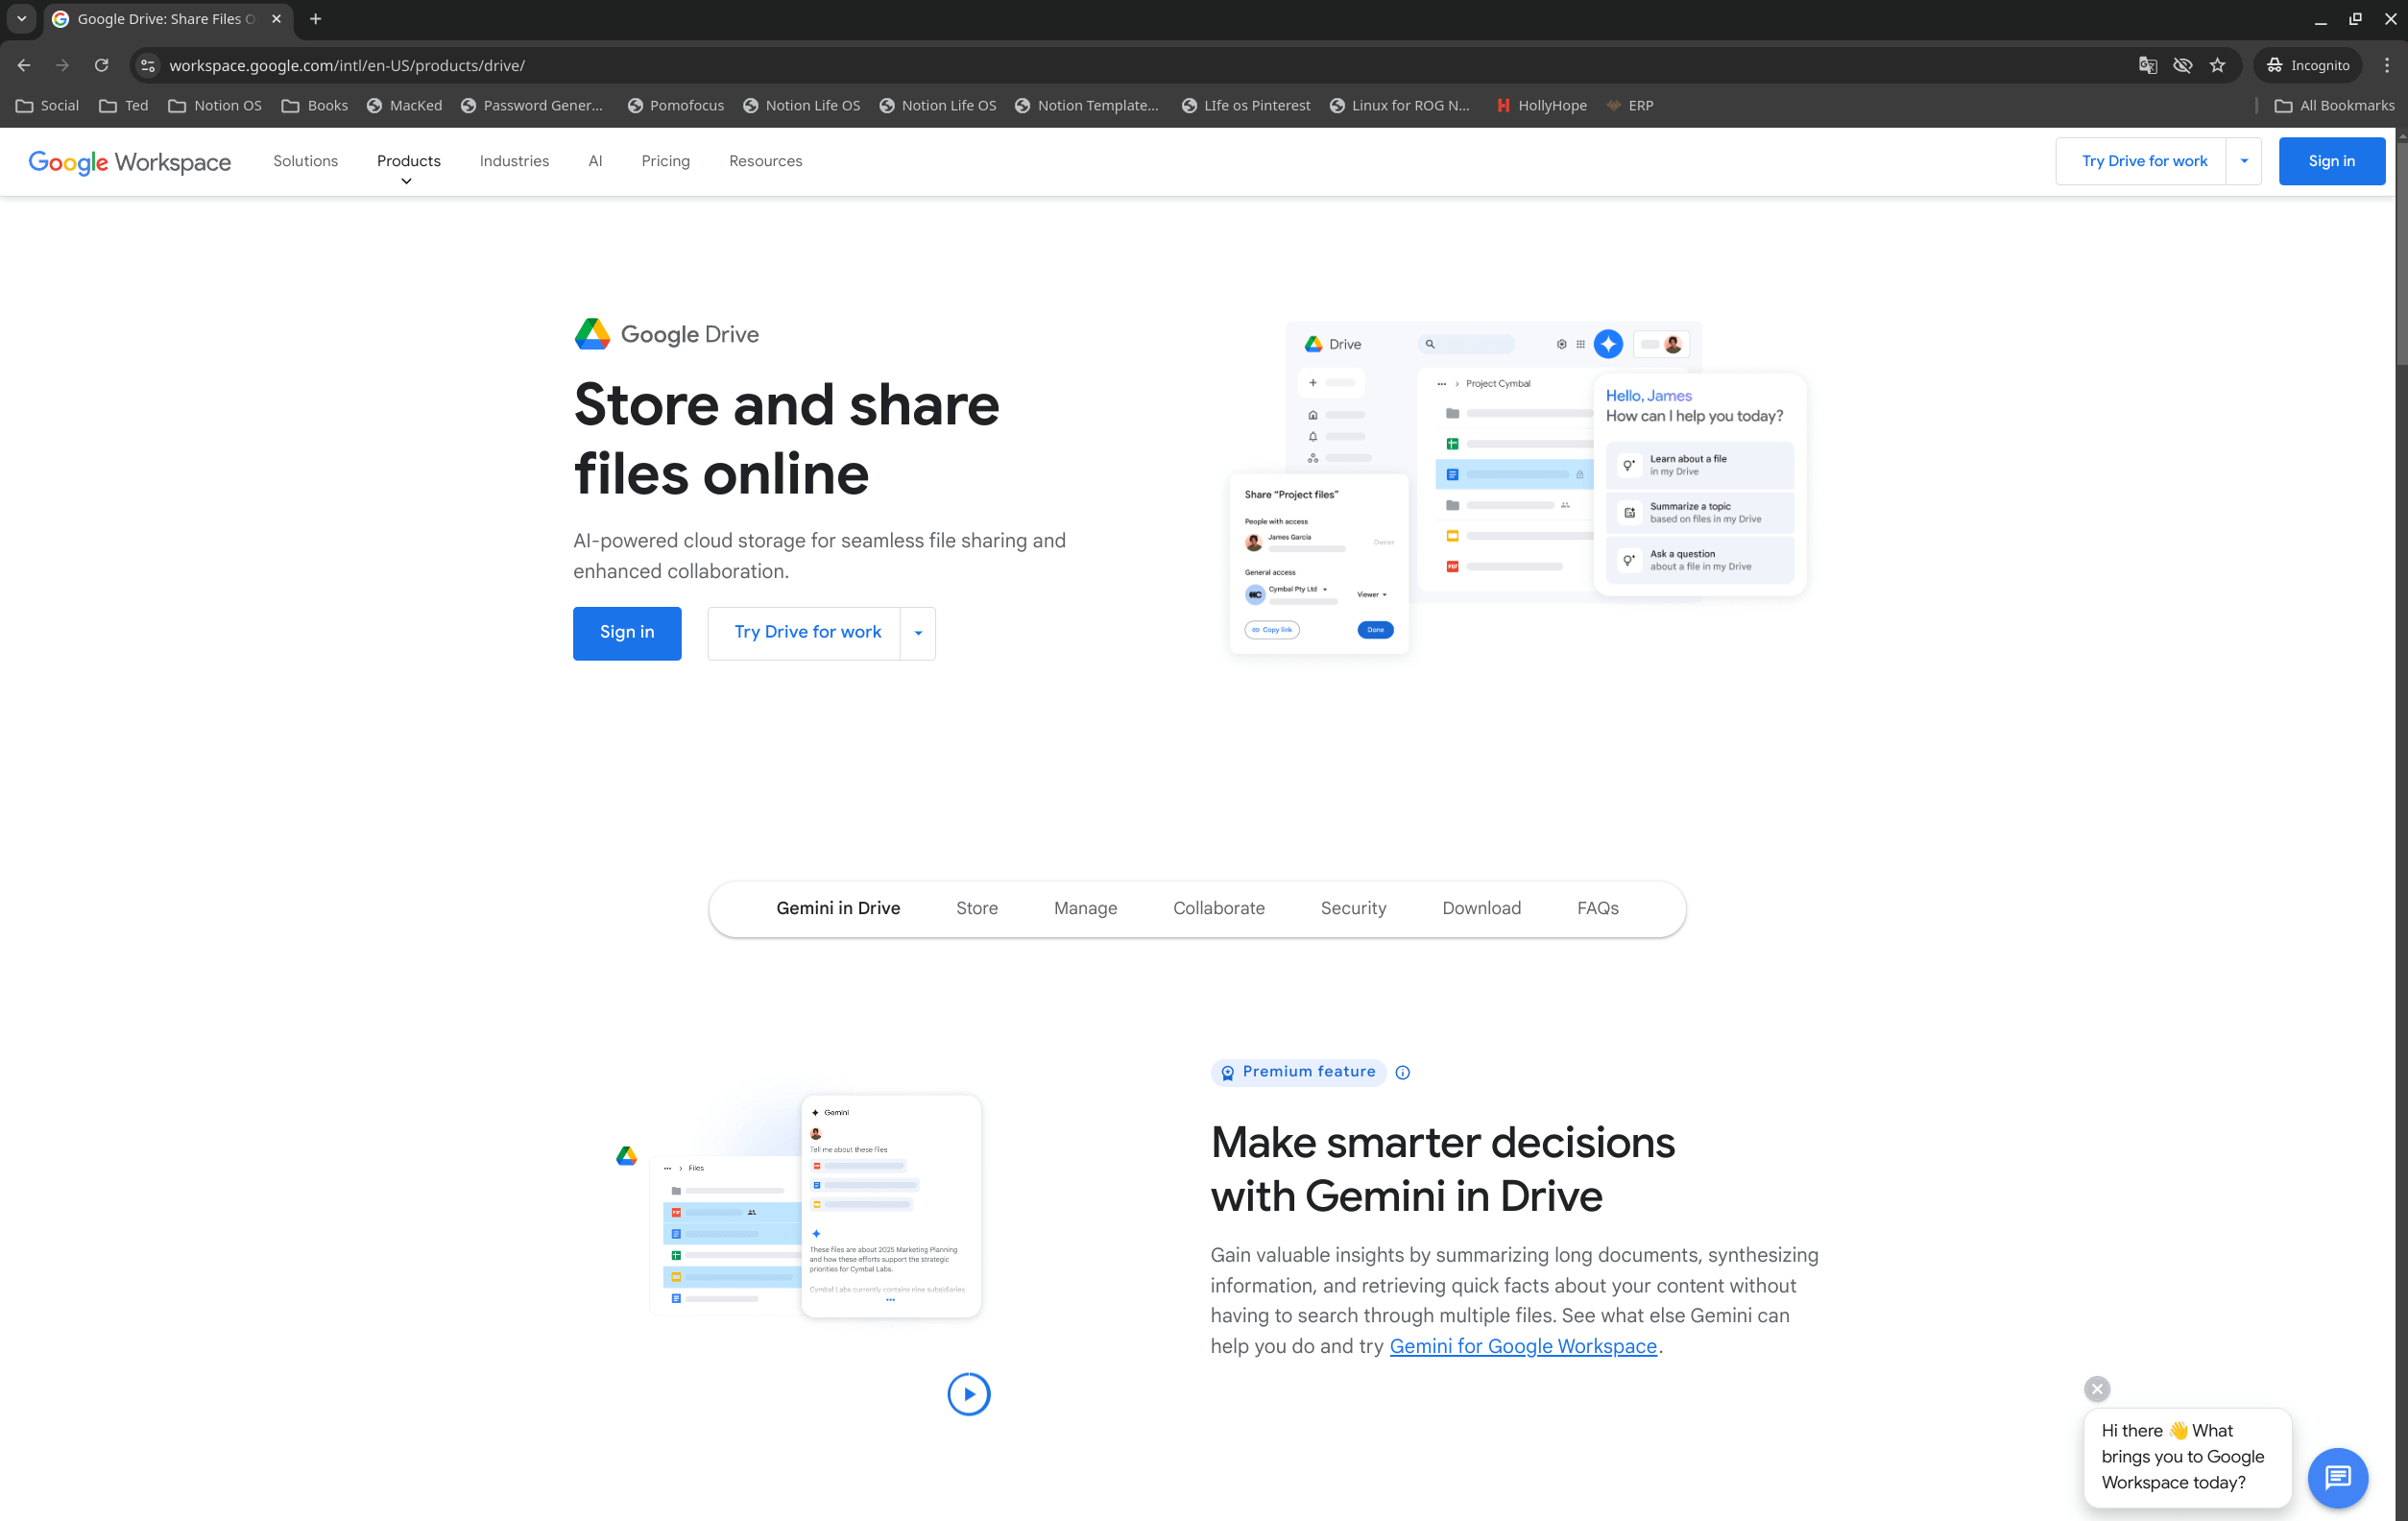Open view site information icon
Screen dimensions: 2408x1521
point(148,65)
